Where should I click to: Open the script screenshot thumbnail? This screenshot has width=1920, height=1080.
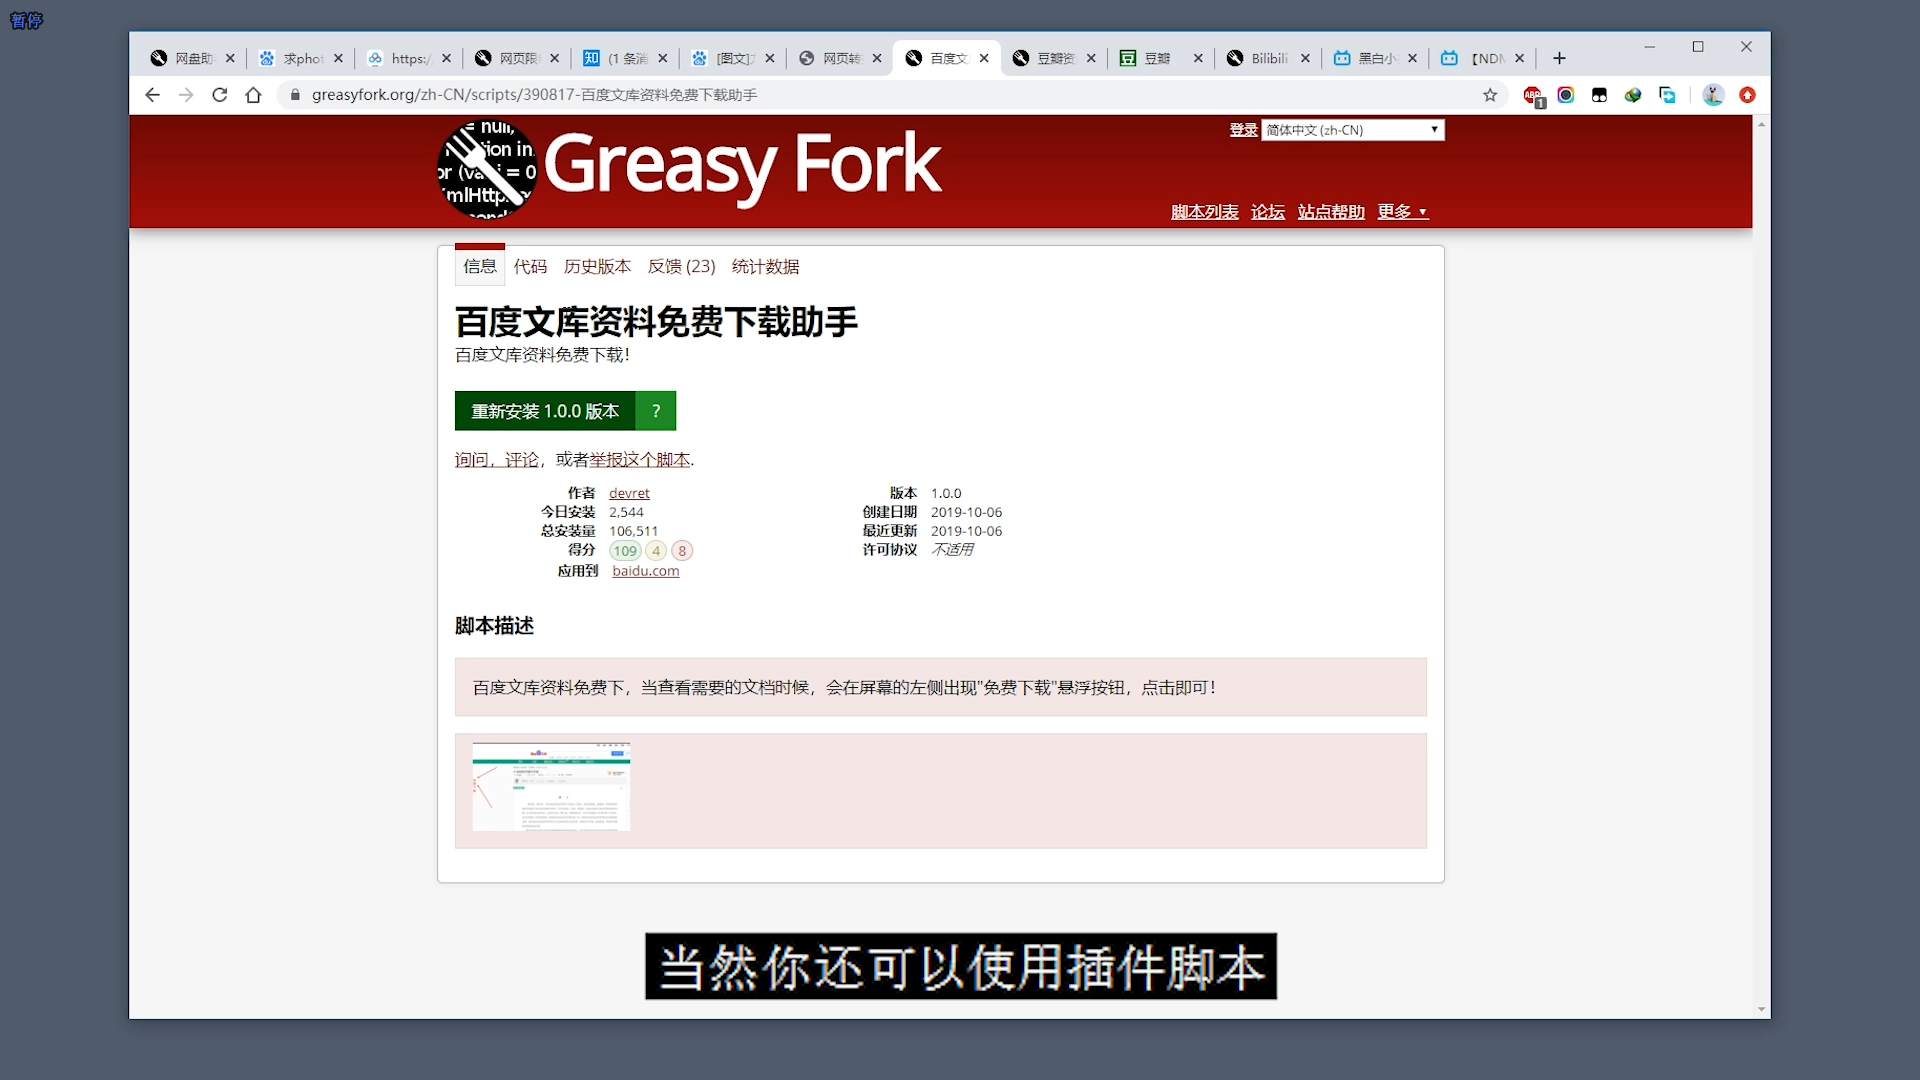(x=551, y=787)
